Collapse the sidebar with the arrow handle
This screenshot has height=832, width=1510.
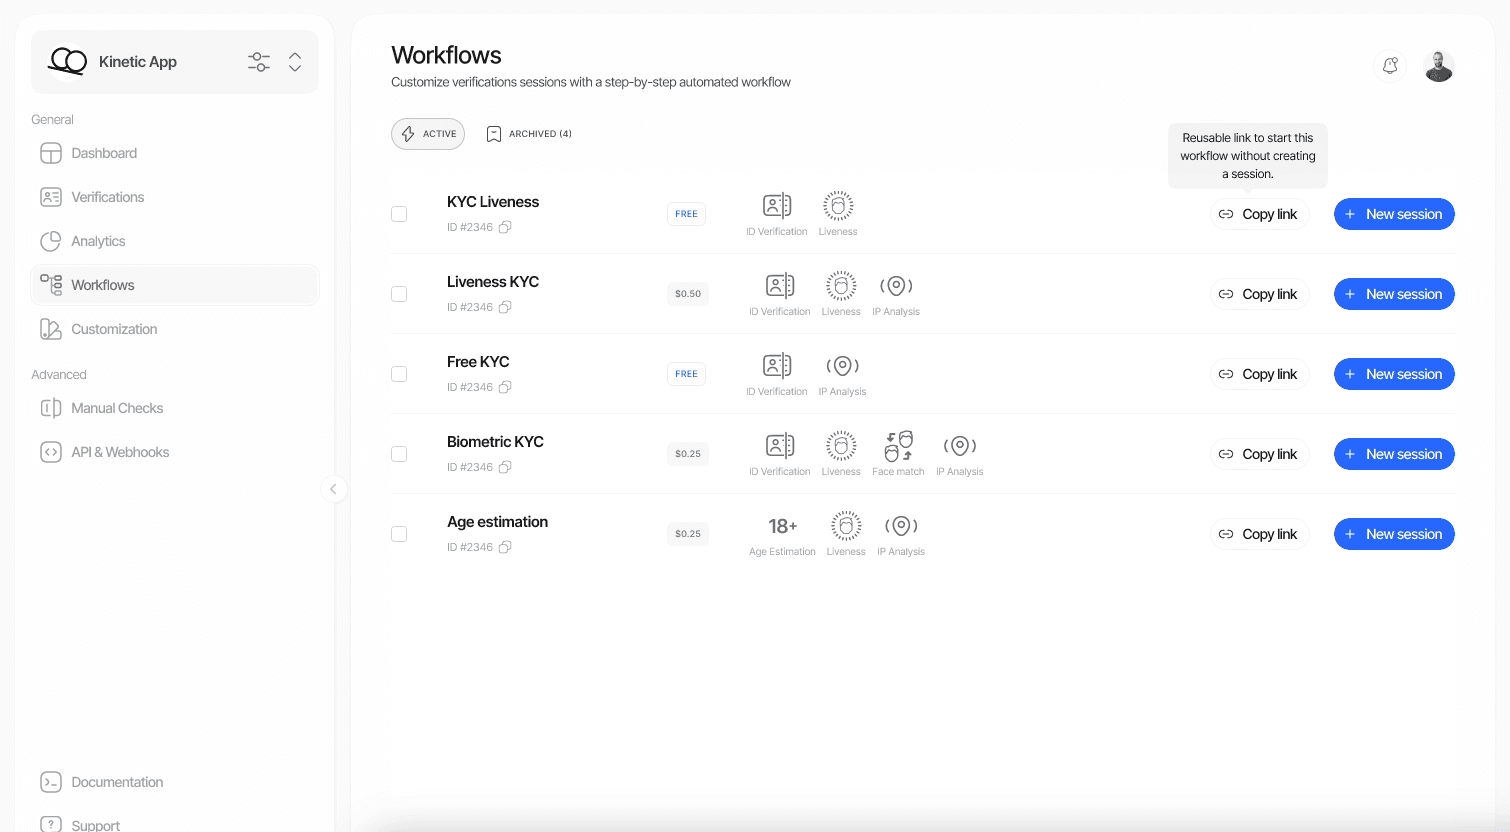click(x=333, y=489)
